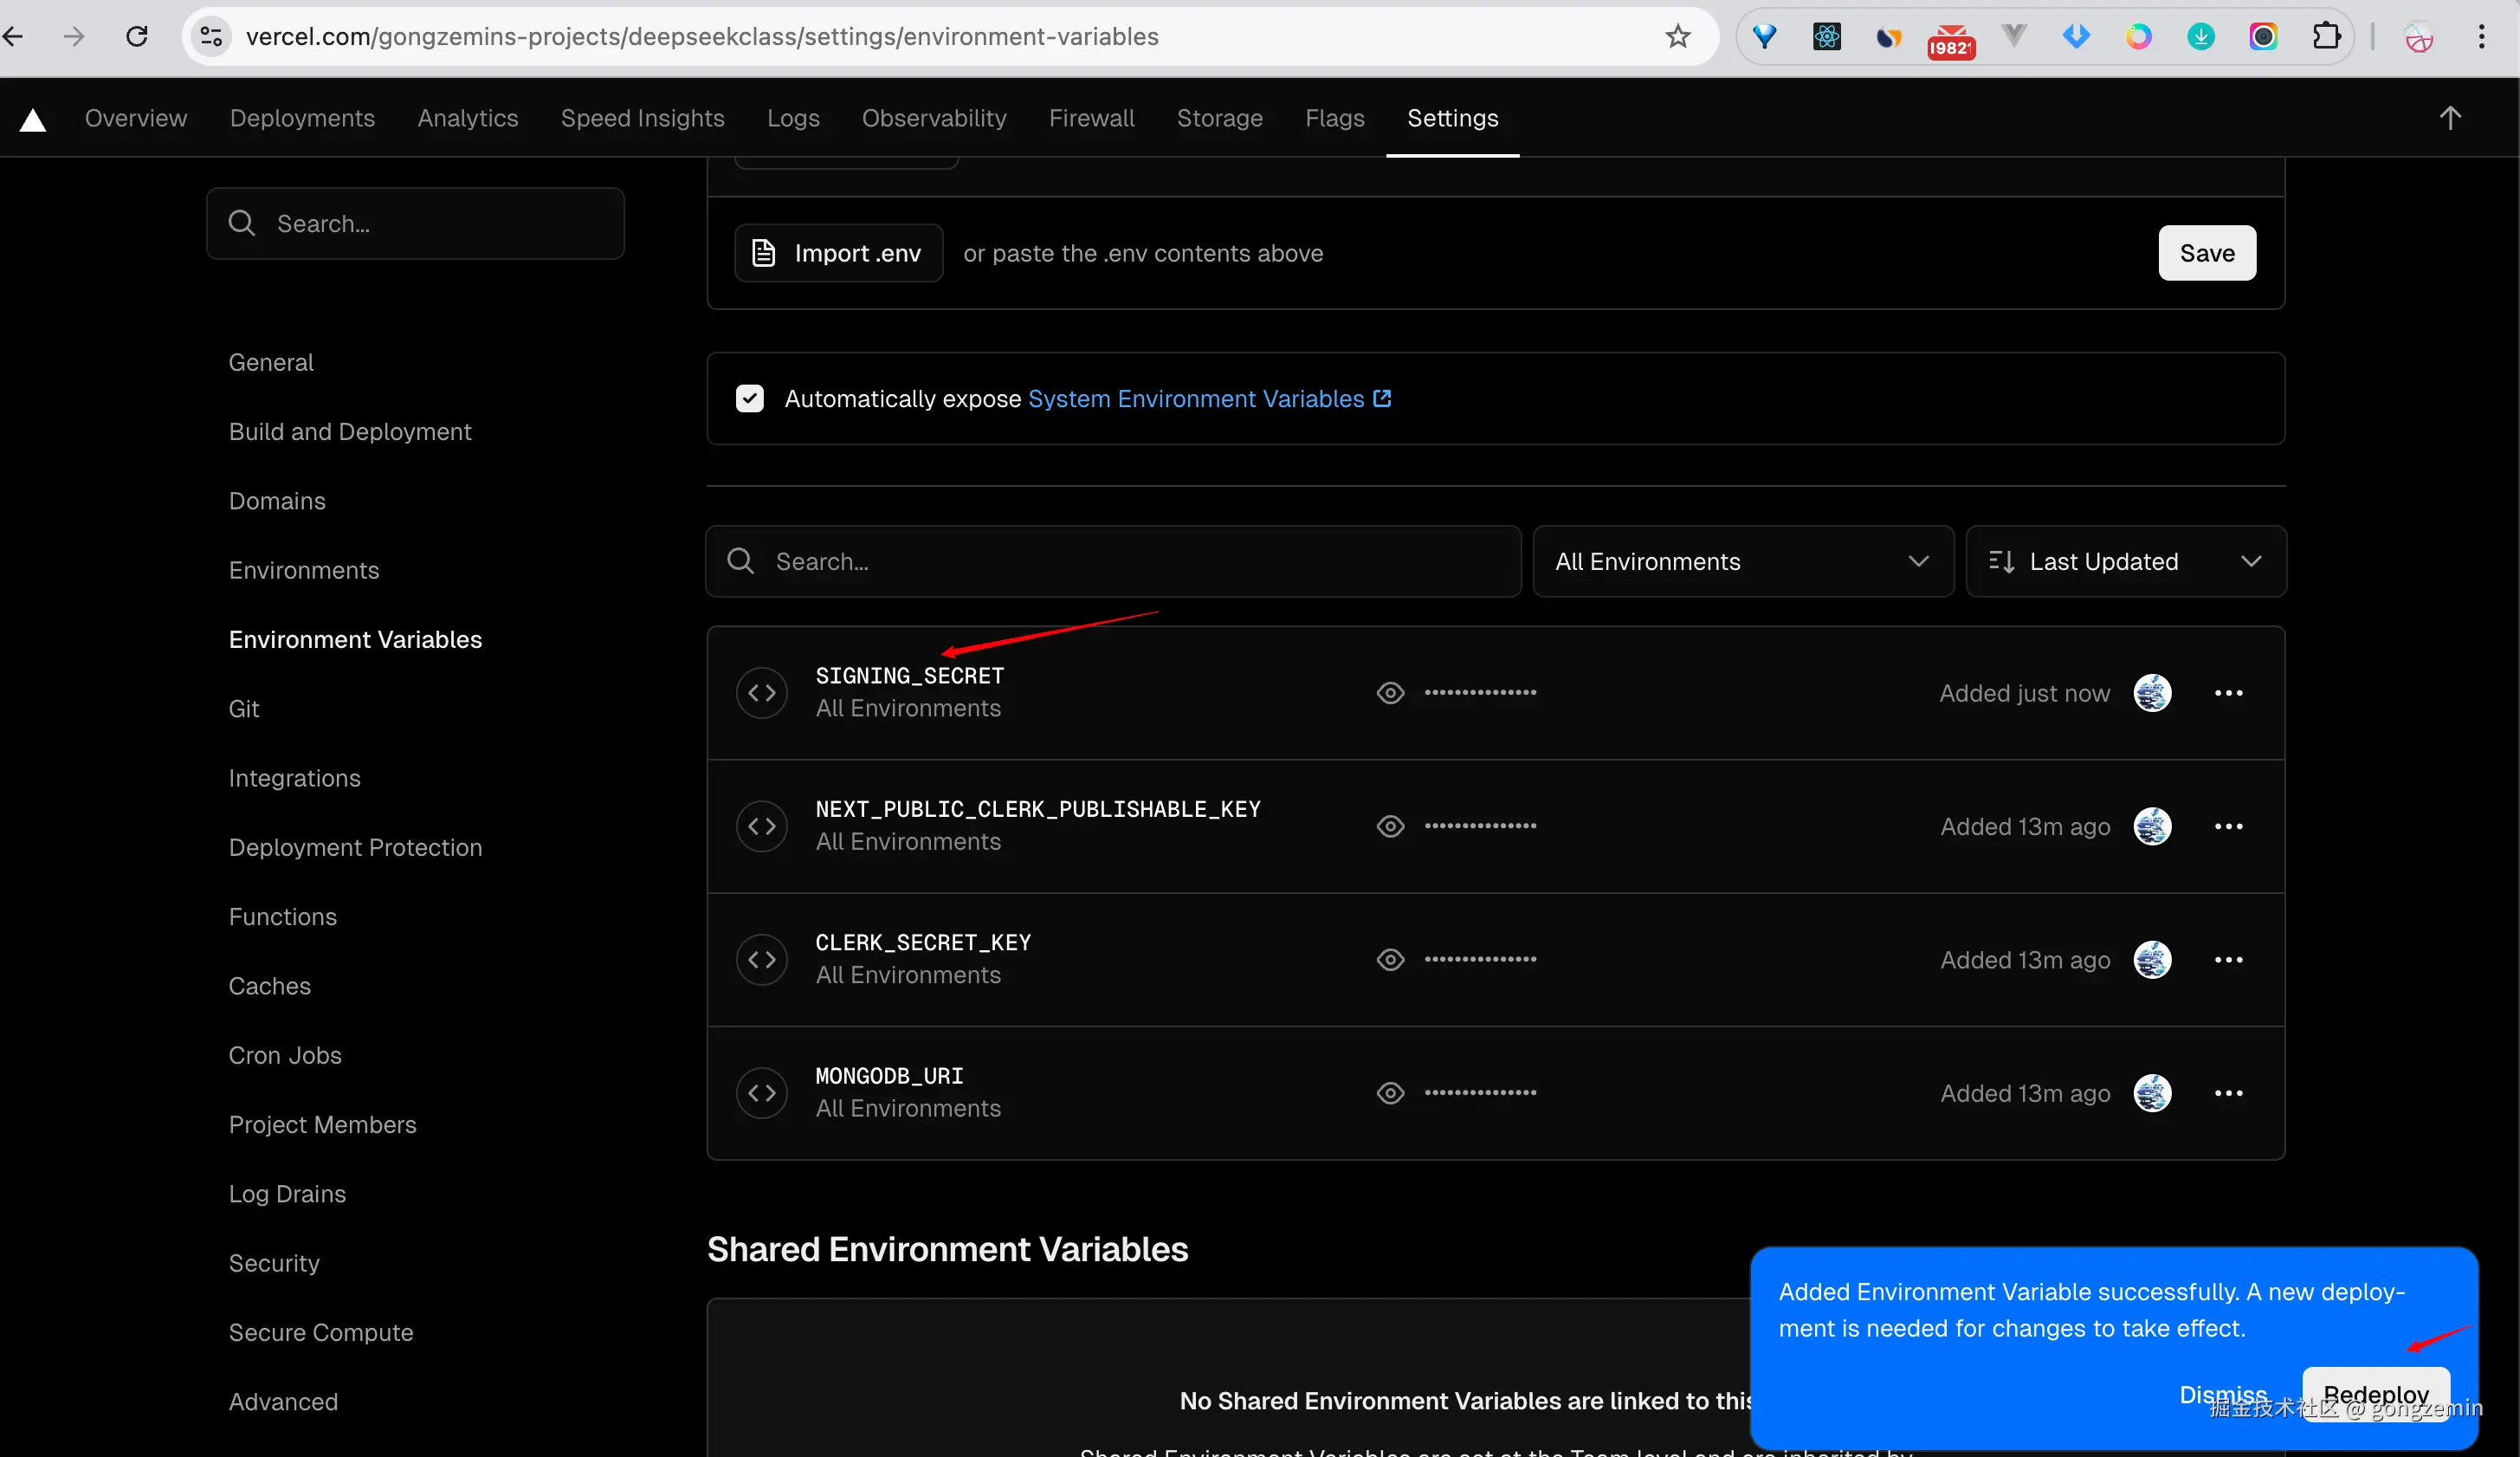2520x1457 pixels.
Task: Click the settings sidebar Search field
Action: point(415,224)
